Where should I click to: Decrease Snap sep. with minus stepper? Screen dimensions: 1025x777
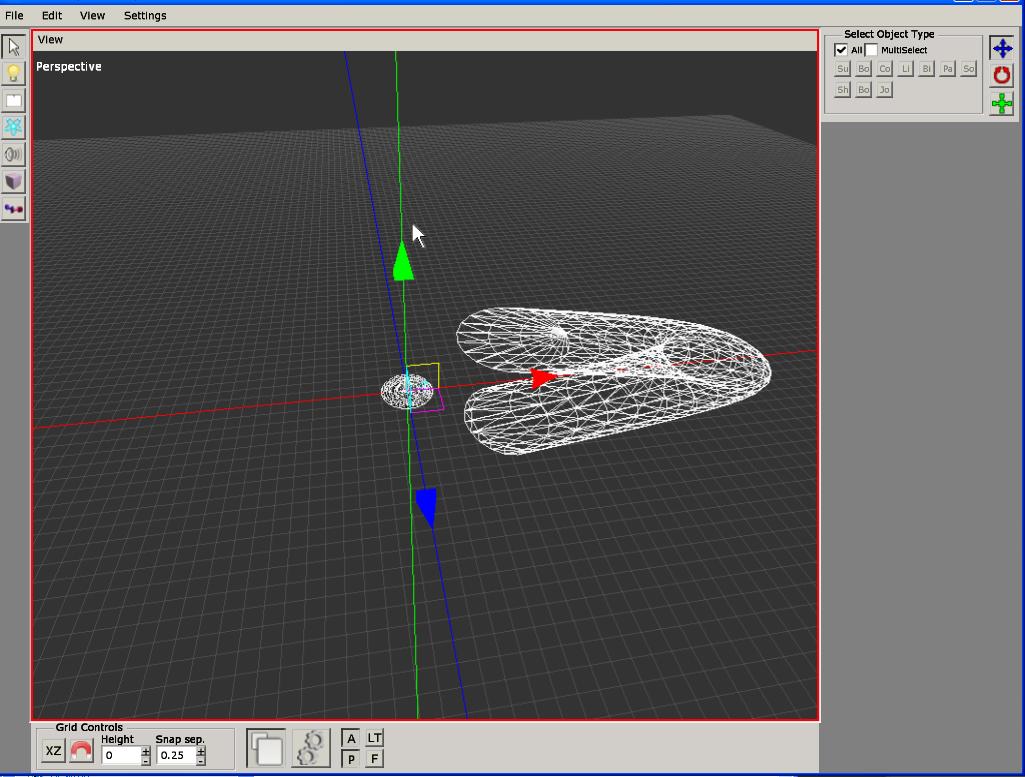201,760
